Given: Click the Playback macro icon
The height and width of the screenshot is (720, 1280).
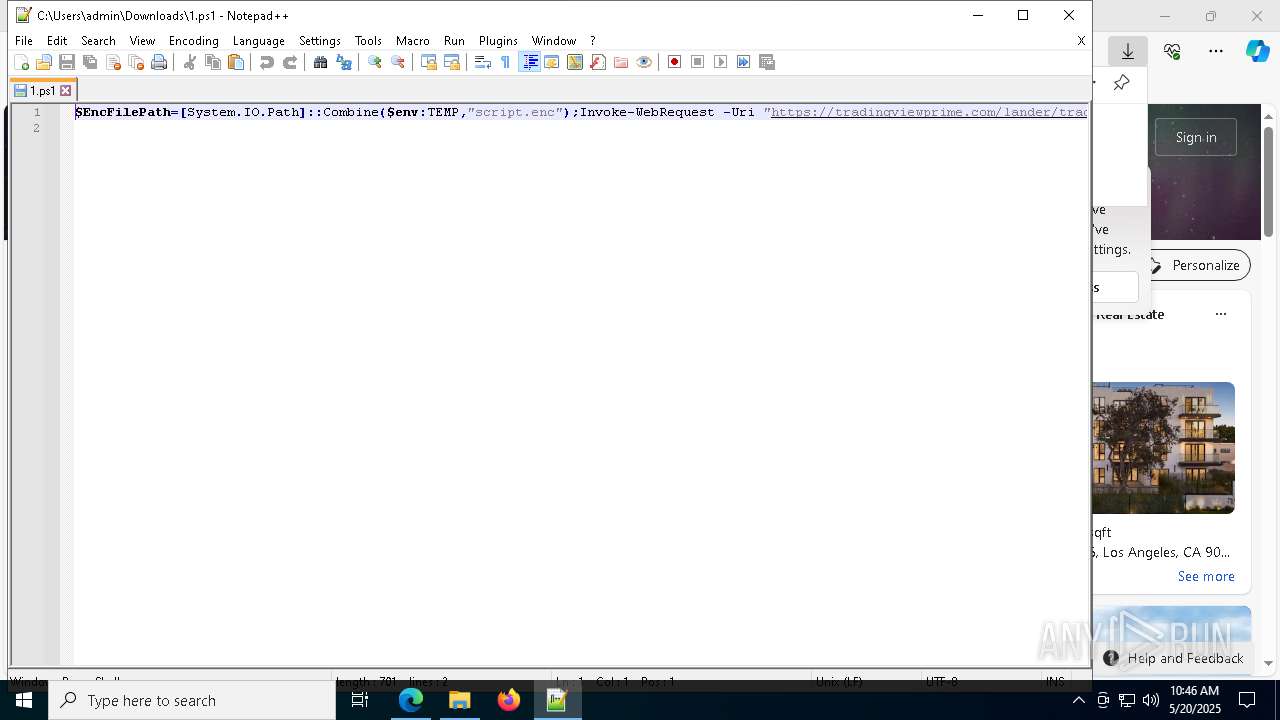Looking at the screenshot, I should click(x=720, y=62).
